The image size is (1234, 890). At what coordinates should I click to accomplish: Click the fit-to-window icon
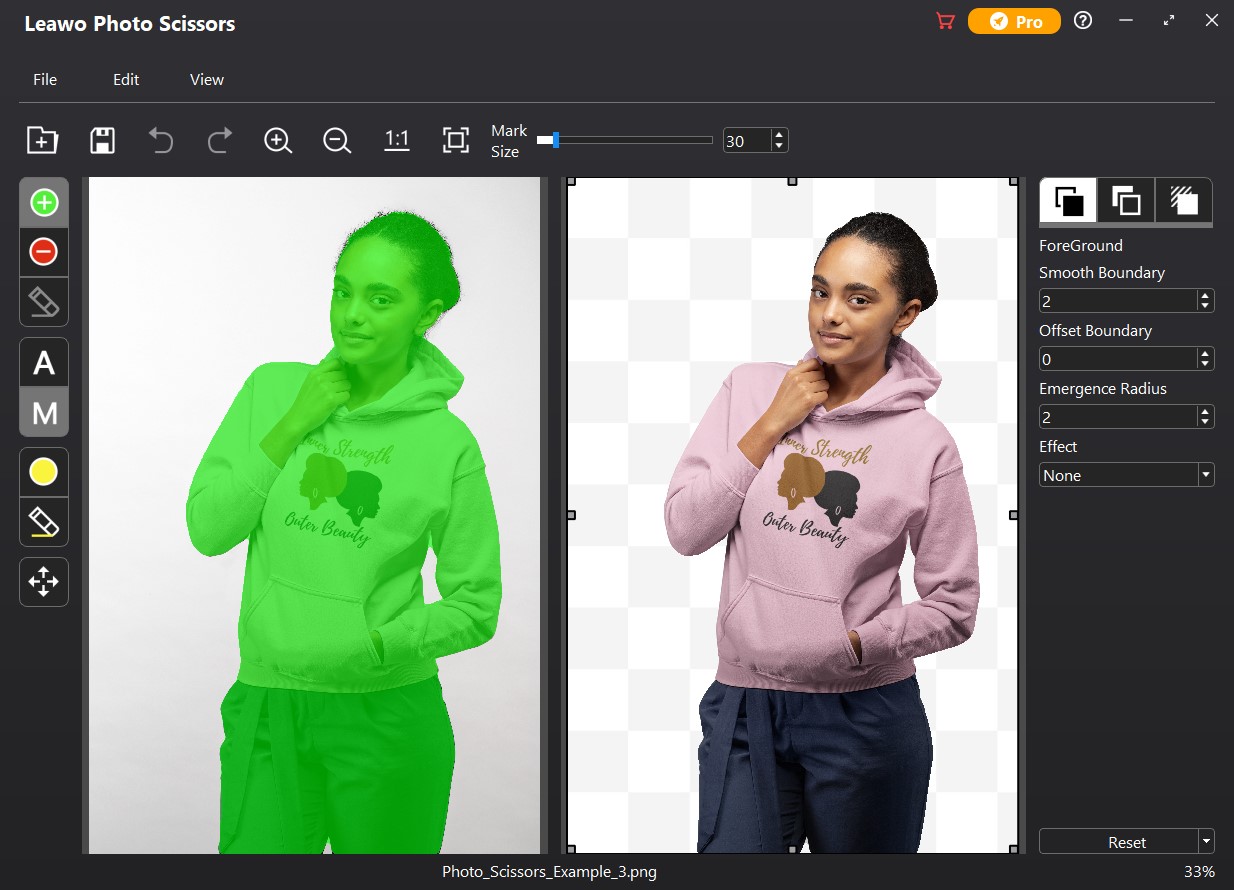456,141
